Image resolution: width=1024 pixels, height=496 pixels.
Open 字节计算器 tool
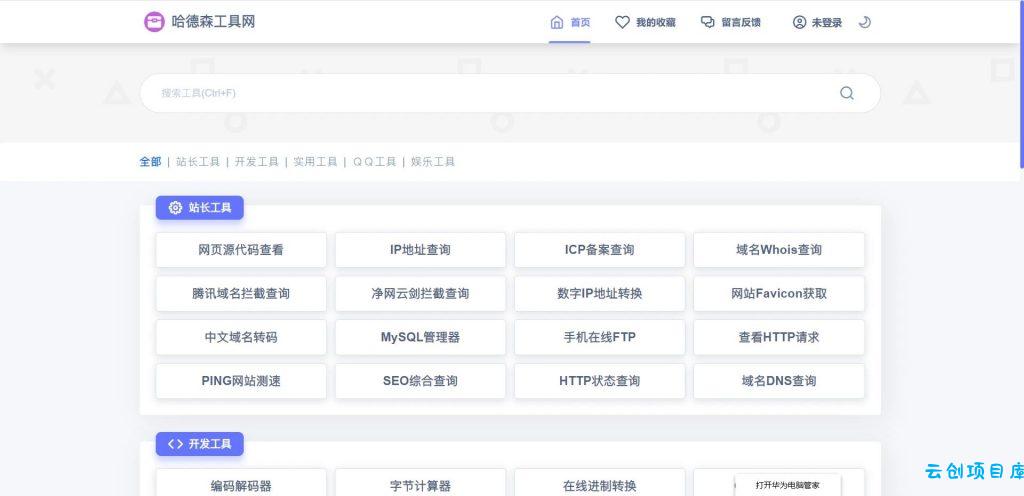coord(421,483)
